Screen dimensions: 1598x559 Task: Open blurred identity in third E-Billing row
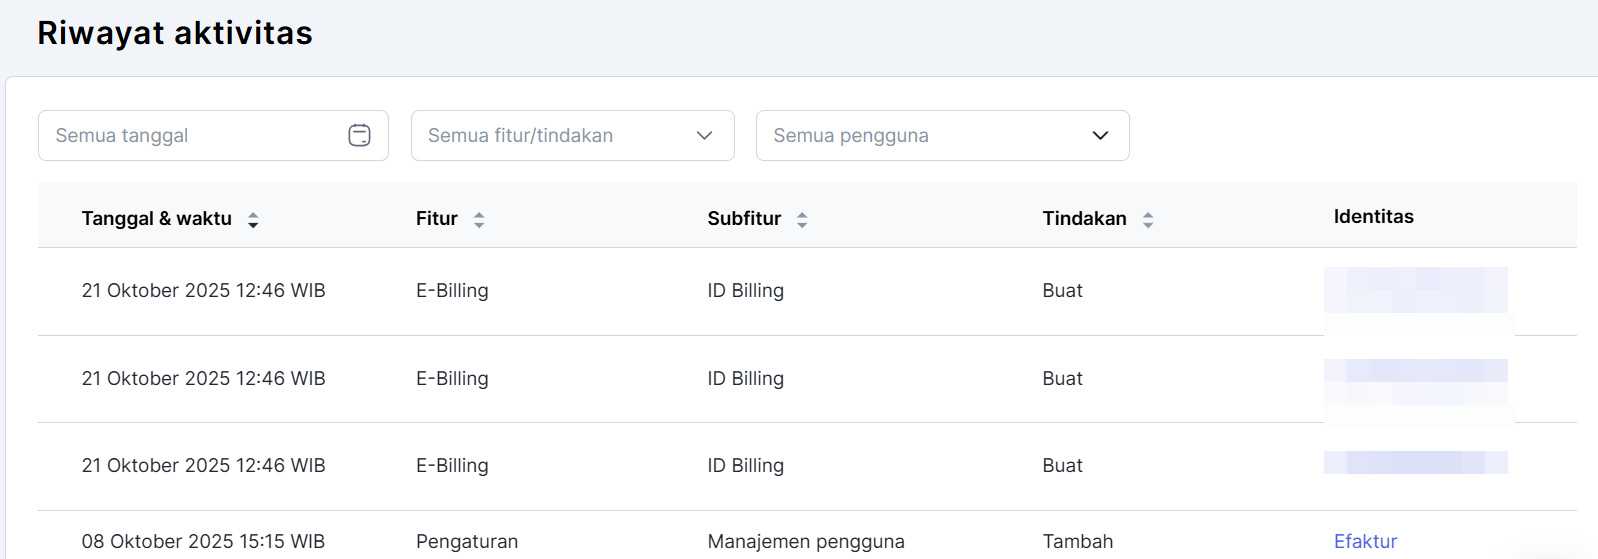pyautogui.click(x=1415, y=463)
